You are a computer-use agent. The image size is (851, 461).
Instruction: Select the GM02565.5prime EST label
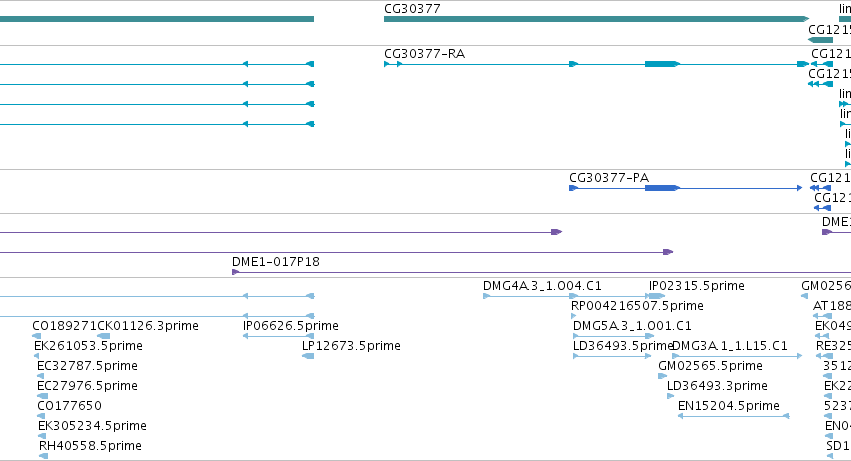[710, 366]
